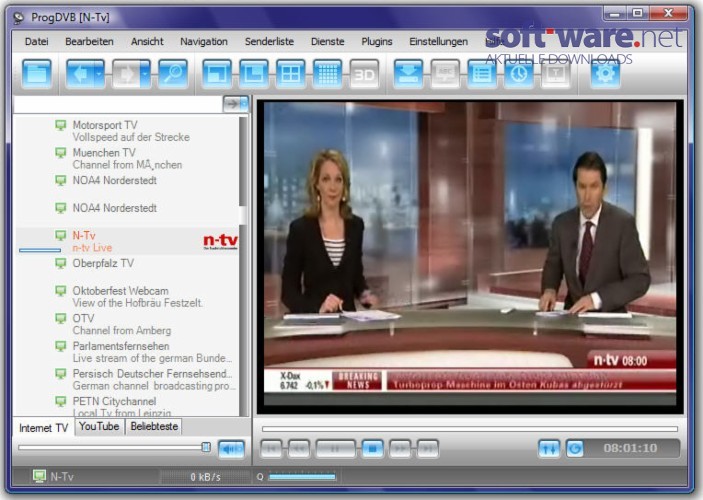
Task: Click the fast forward button
Action: tap(400, 448)
